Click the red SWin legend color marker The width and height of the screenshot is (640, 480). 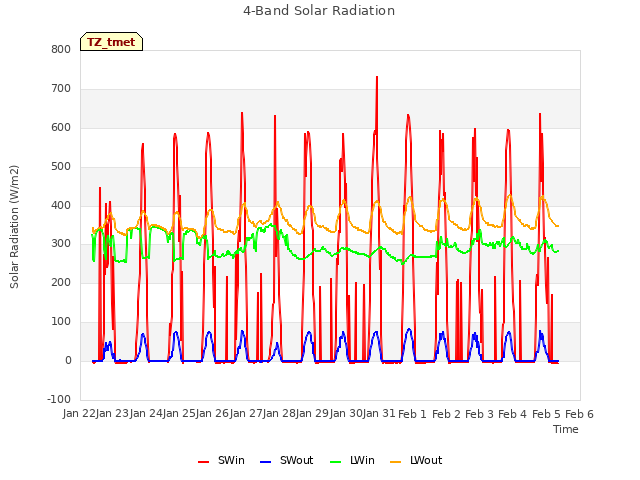pyautogui.click(x=203, y=462)
